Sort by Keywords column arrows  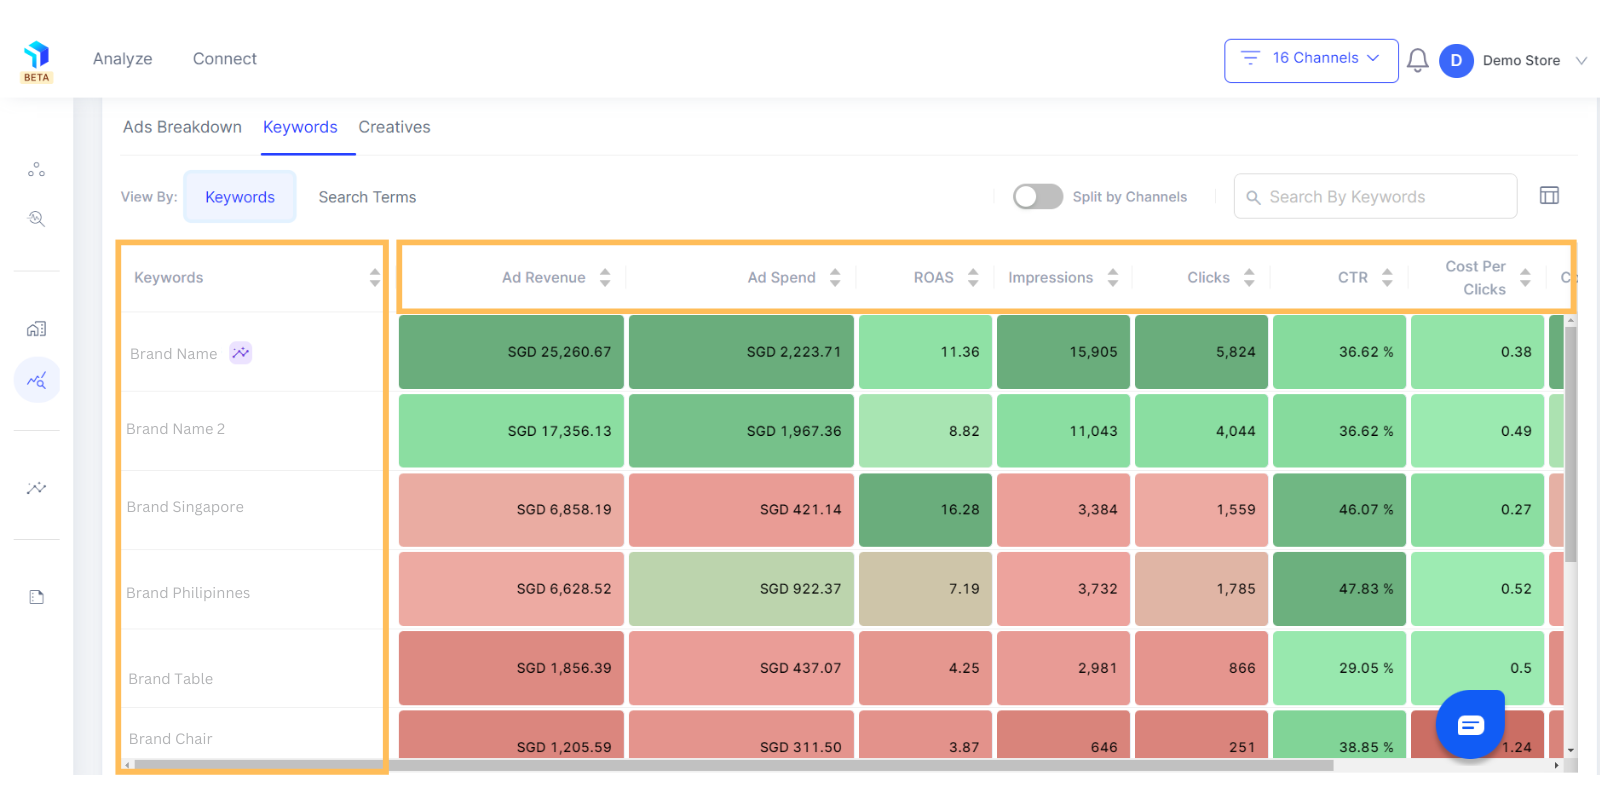click(374, 277)
